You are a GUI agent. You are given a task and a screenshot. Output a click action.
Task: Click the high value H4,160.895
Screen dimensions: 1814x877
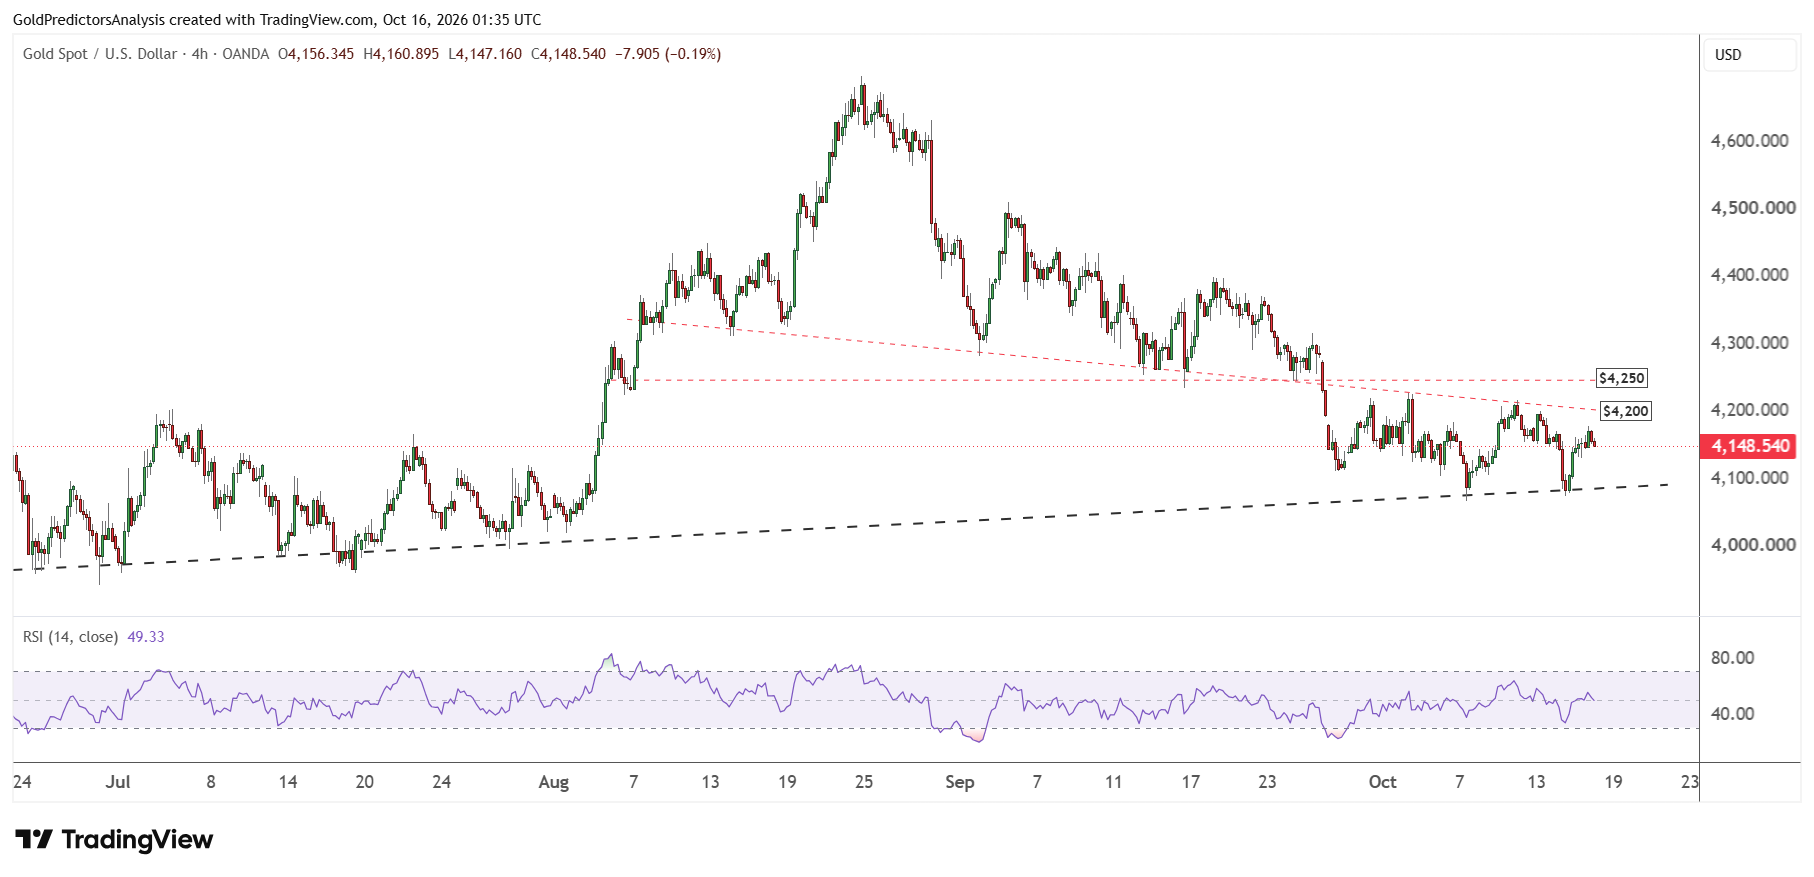(x=401, y=54)
